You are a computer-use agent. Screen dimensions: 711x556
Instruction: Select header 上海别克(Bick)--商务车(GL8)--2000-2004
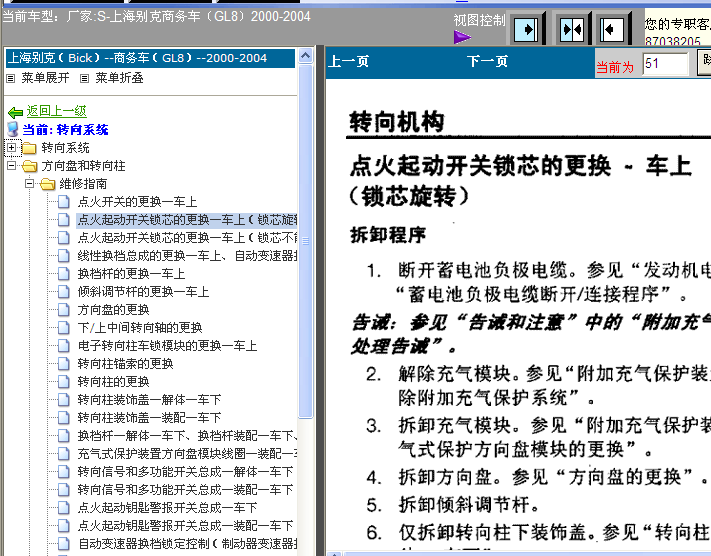coord(150,59)
